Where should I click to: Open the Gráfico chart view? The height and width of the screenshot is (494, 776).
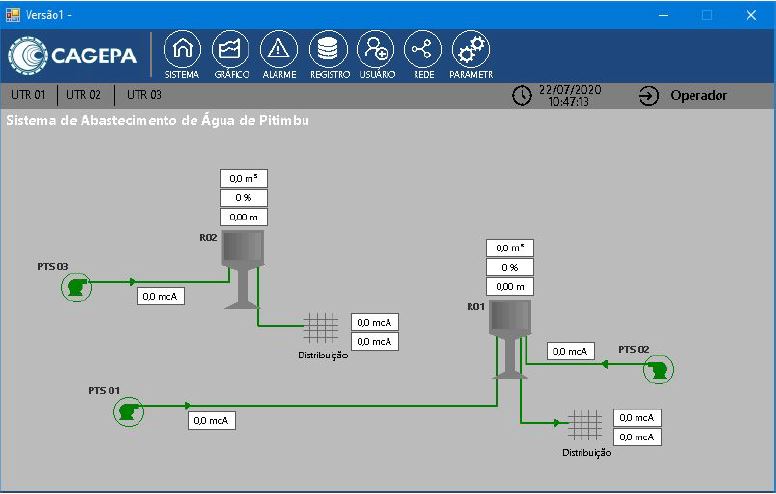pyautogui.click(x=231, y=50)
